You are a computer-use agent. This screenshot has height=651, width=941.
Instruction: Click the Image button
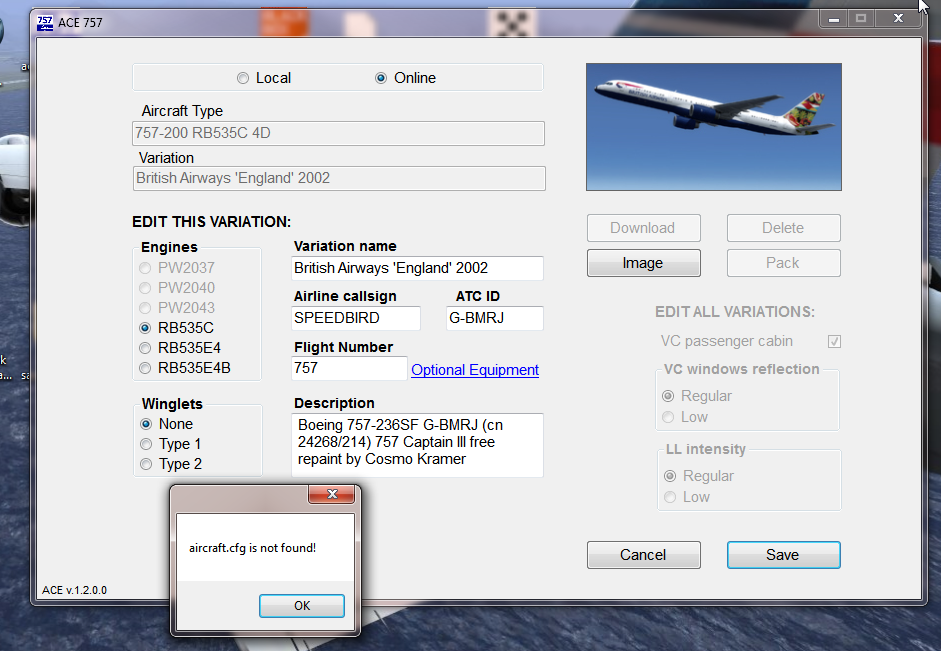[643, 263]
